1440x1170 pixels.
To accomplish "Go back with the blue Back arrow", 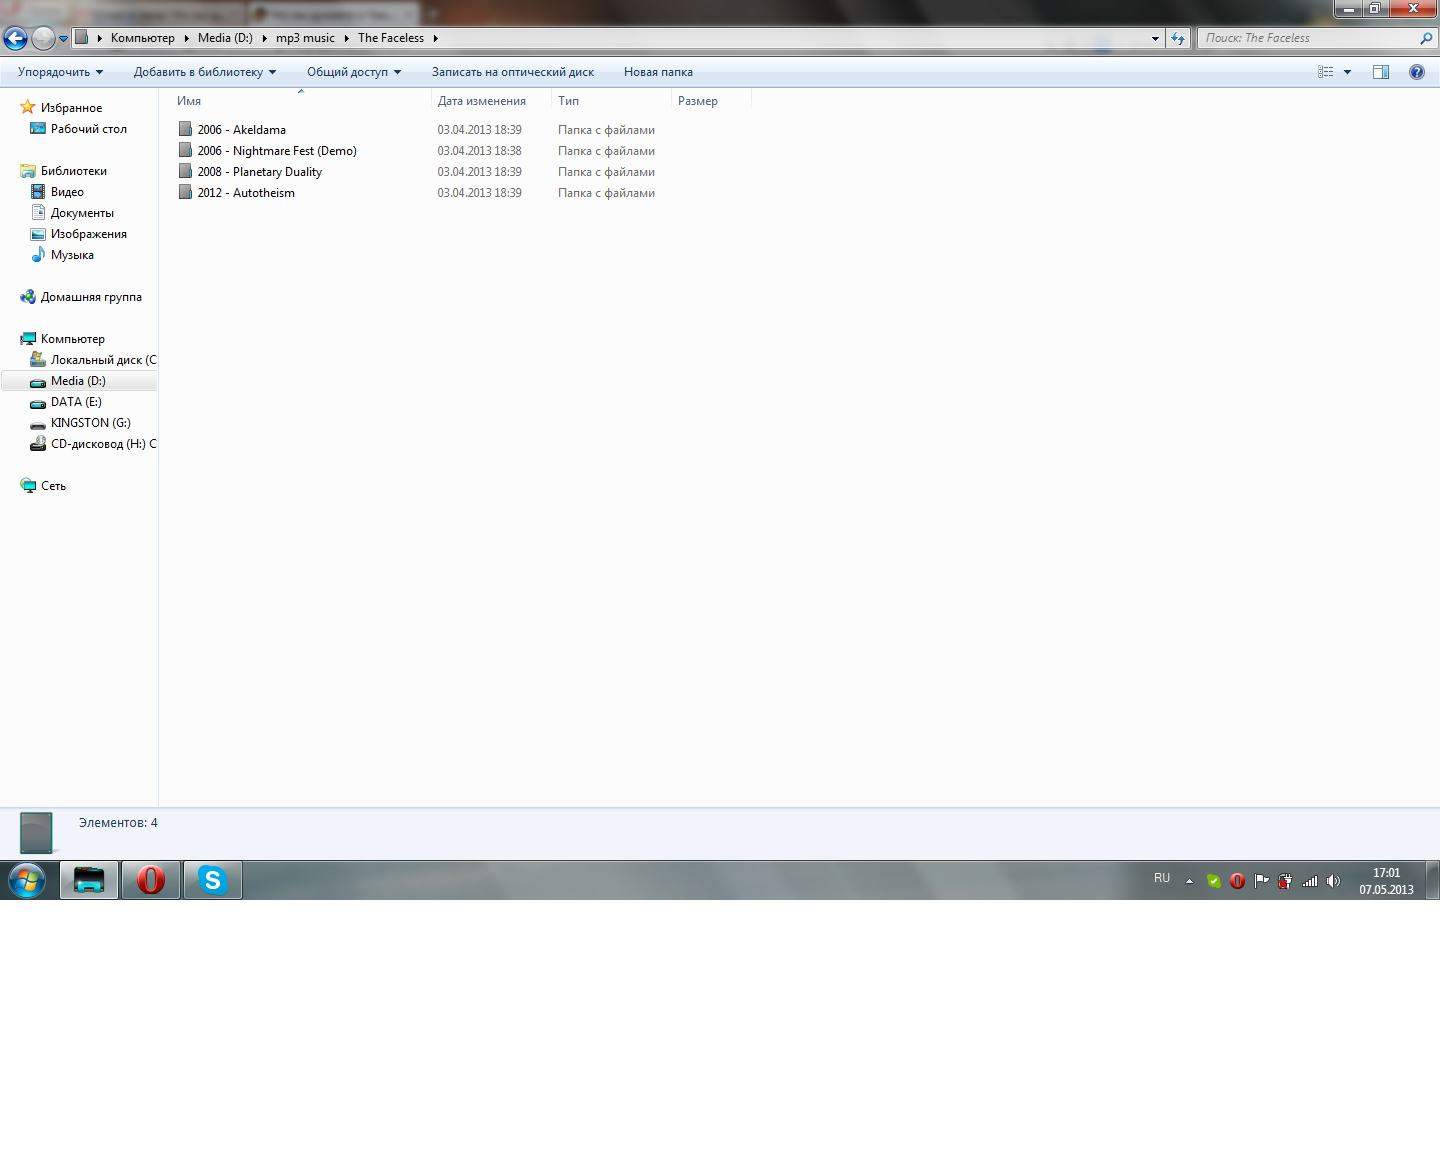I will point(15,39).
